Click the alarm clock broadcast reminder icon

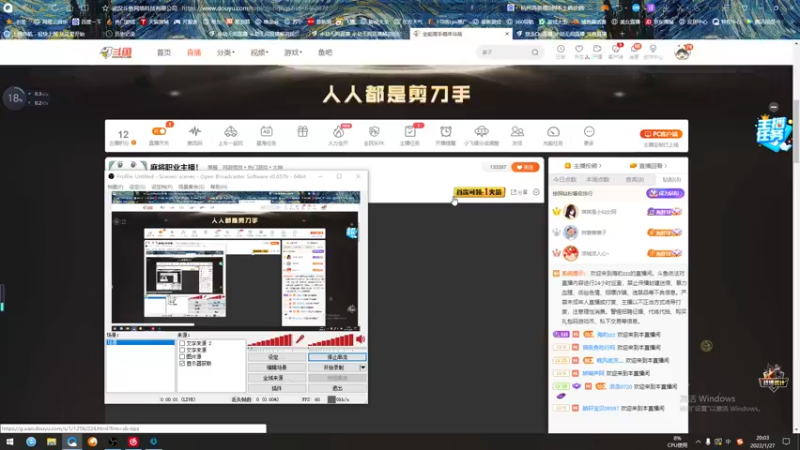point(445,132)
